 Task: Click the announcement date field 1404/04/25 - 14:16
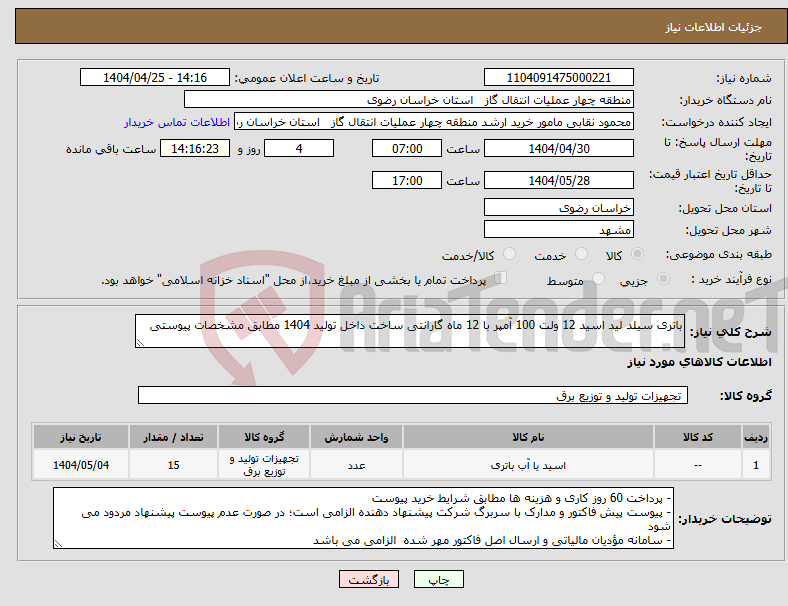coord(155,78)
